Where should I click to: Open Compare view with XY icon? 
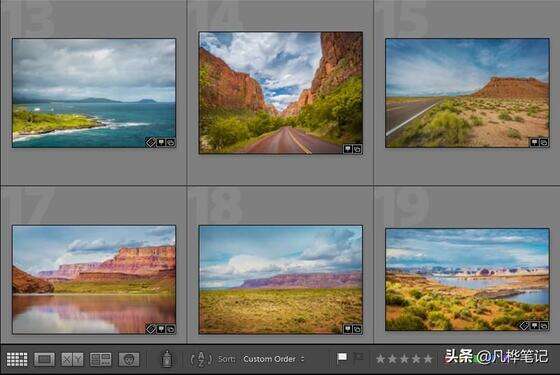tap(72, 359)
